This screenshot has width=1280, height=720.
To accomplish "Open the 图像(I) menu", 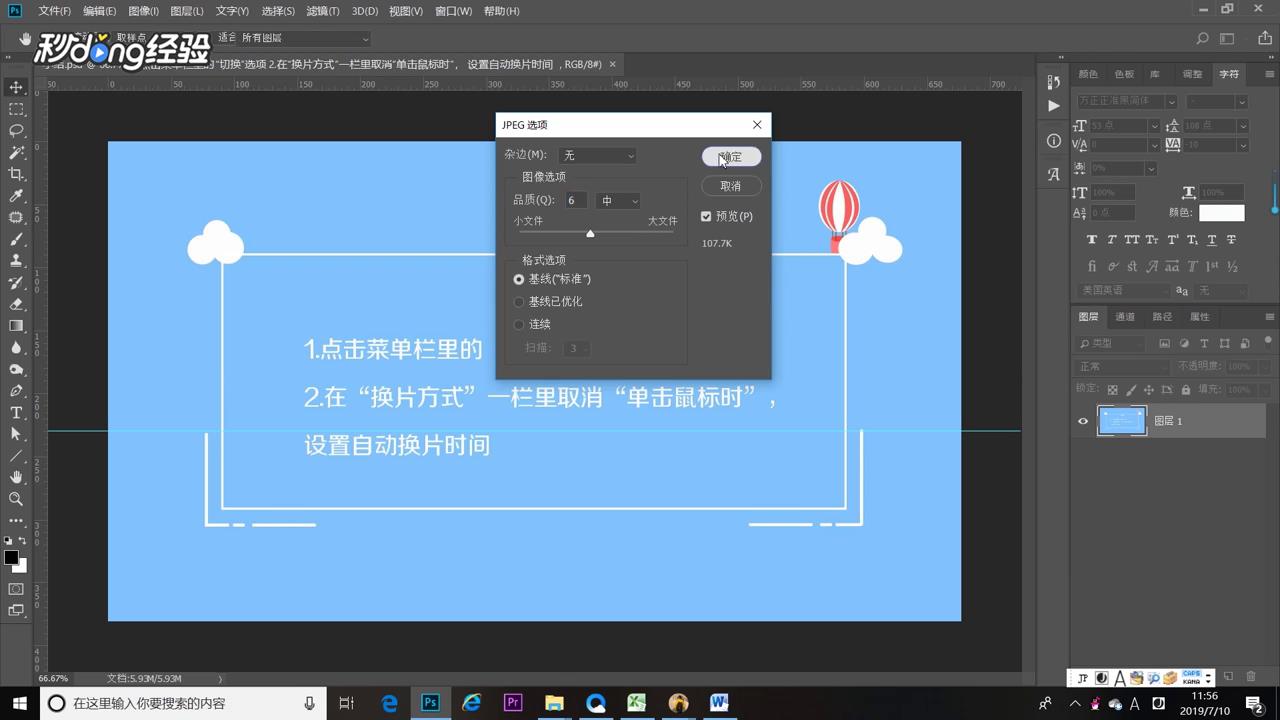I will click(143, 11).
